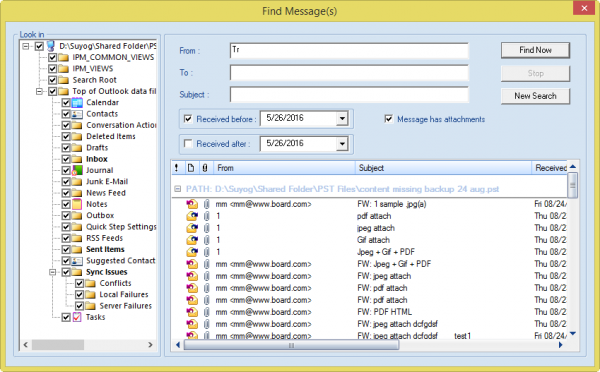This screenshot has width=600, height=372.
Task: Select the News Feed folder
Action: click(106, 193)
